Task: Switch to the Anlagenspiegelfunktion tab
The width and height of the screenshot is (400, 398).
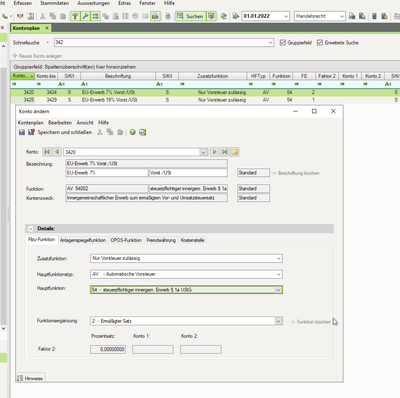Action: pyautogui.click(x=83, y=240)
